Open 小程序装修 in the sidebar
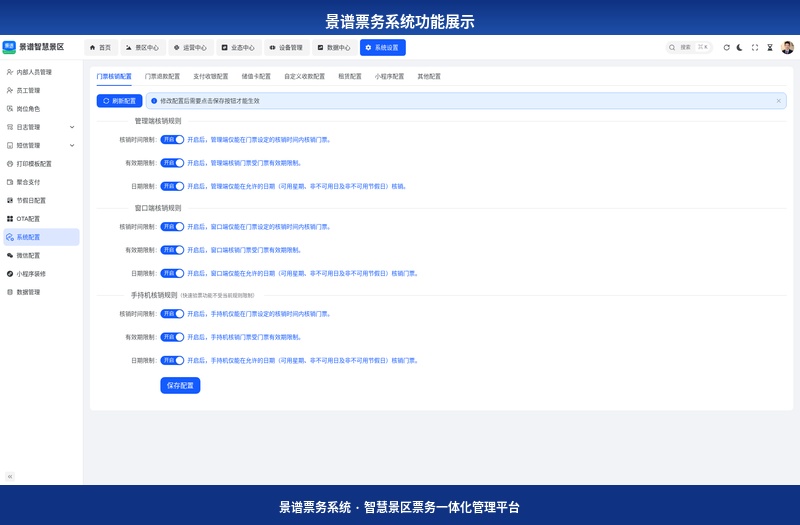The image size is (800, 525). (41, 274)
